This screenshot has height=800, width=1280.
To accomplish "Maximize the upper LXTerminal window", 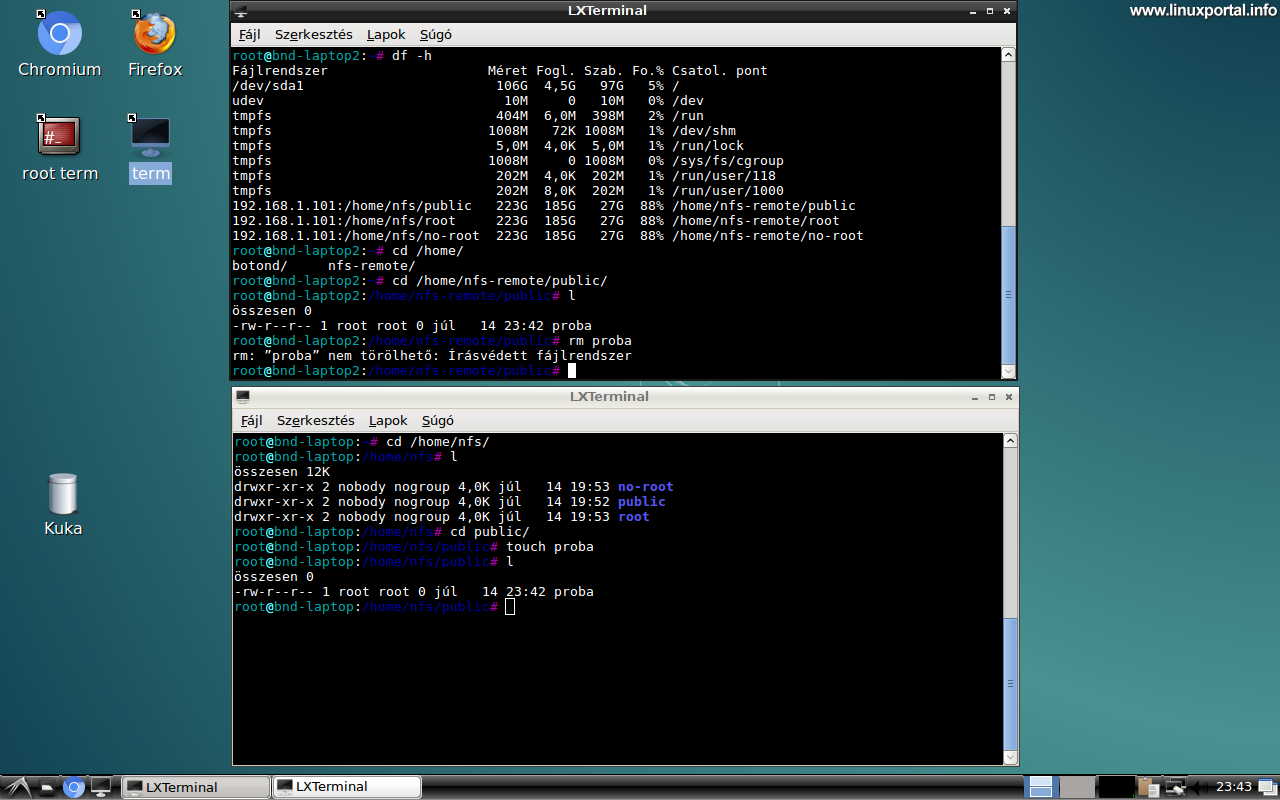I will pos(989,11).
